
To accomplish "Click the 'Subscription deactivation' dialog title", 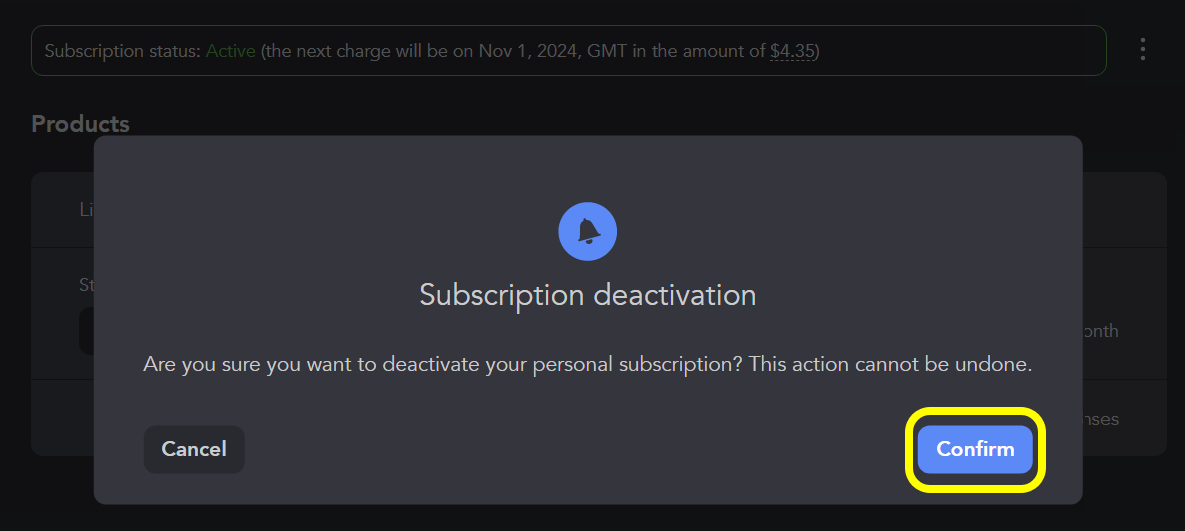I will pos(587,295).
